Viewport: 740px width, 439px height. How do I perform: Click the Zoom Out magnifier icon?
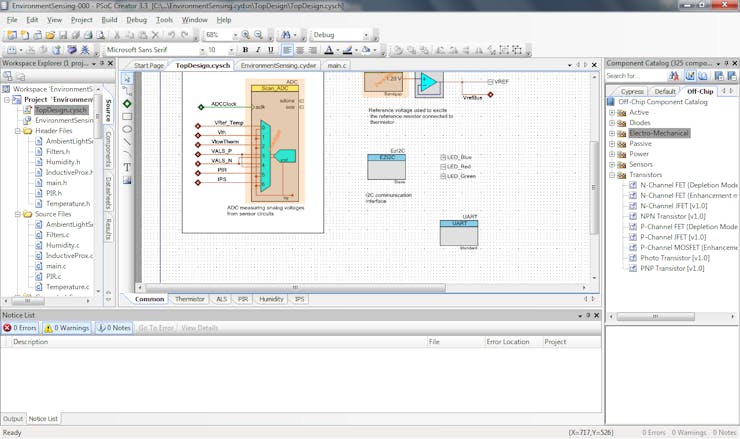point(258,35)
